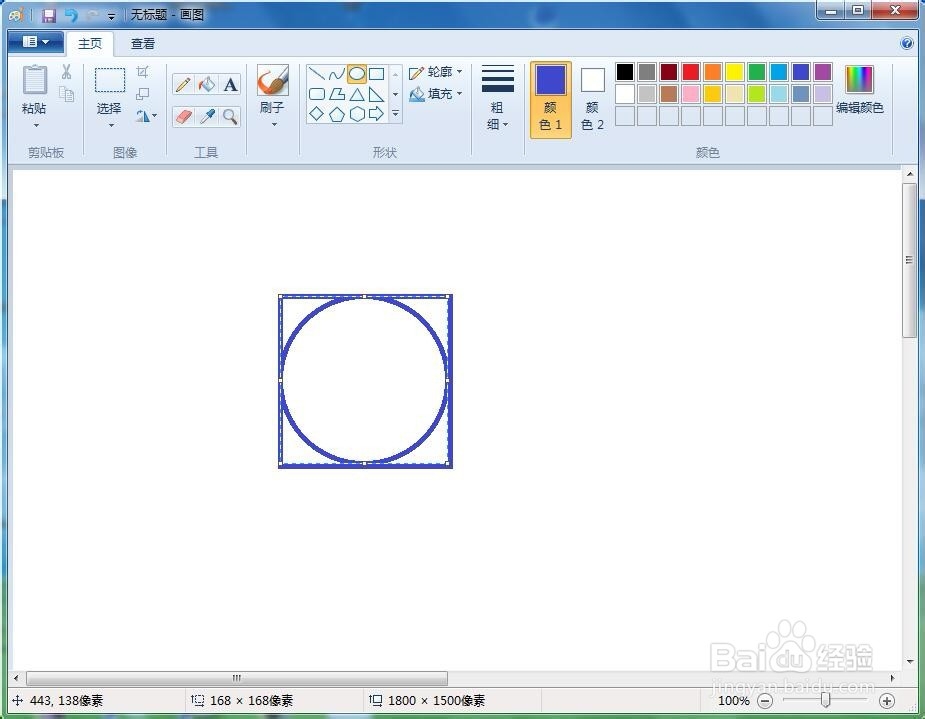Choose the Rounded rectangle shape
Viewport: 925px width, 719px height.
click(317, 94)
